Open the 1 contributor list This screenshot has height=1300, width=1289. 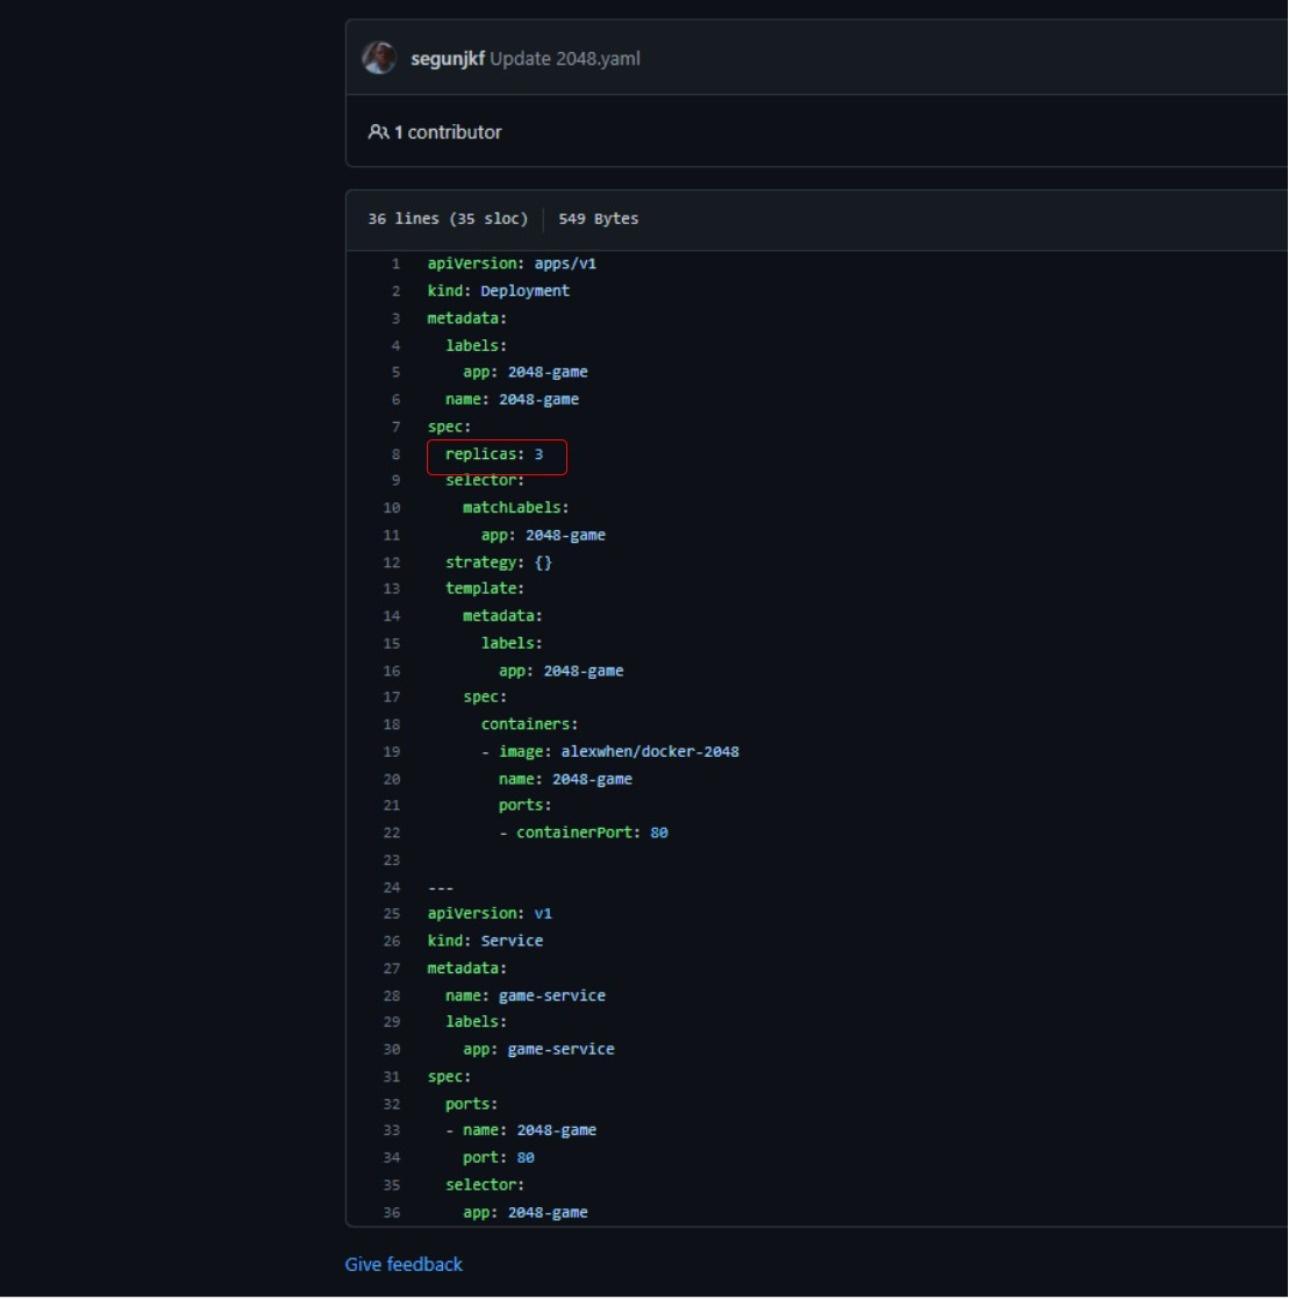(x=447, y=132)
